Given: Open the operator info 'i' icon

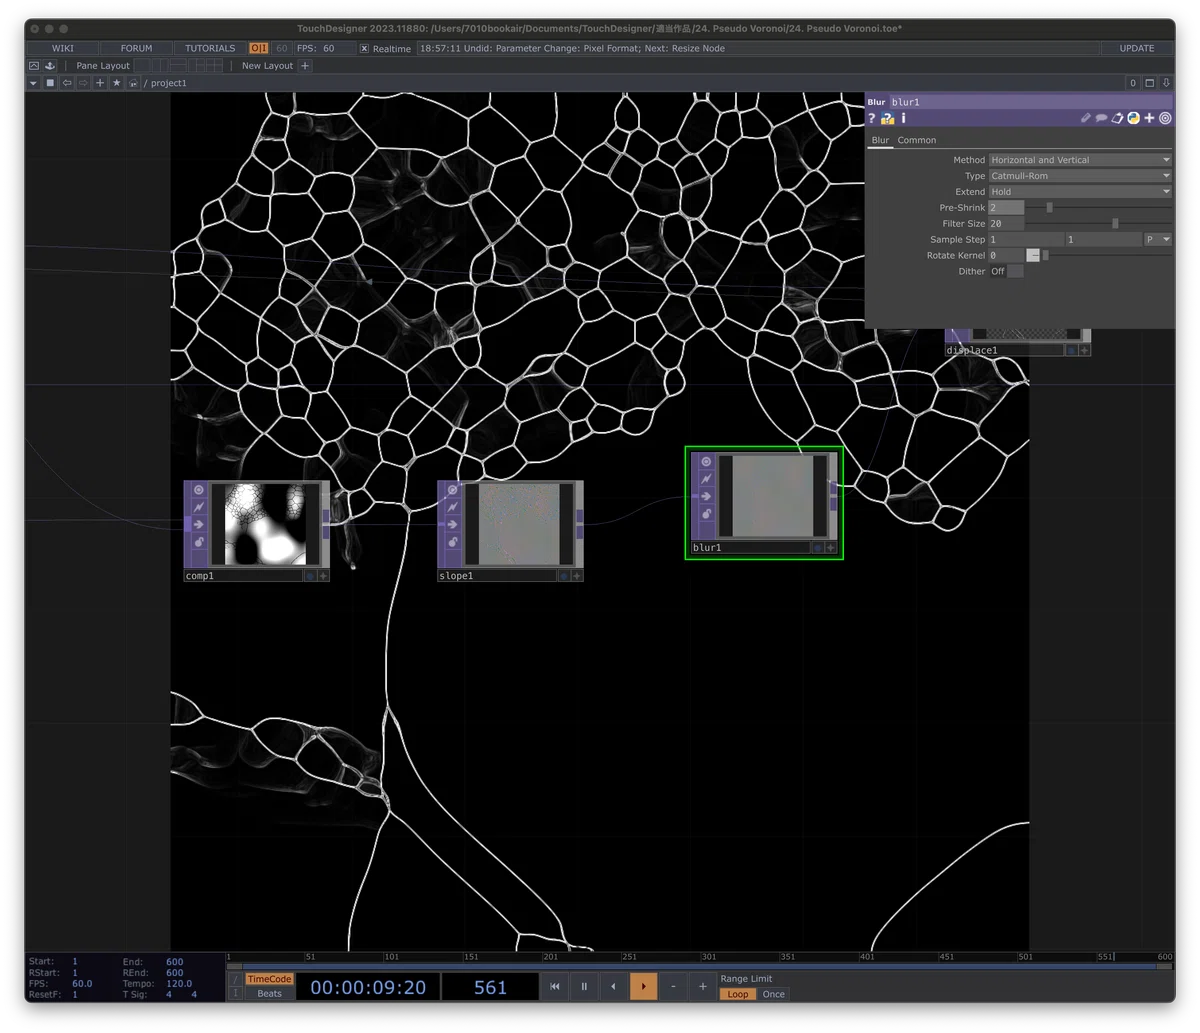Looking at the screenshot, I should tap(903, 118).
